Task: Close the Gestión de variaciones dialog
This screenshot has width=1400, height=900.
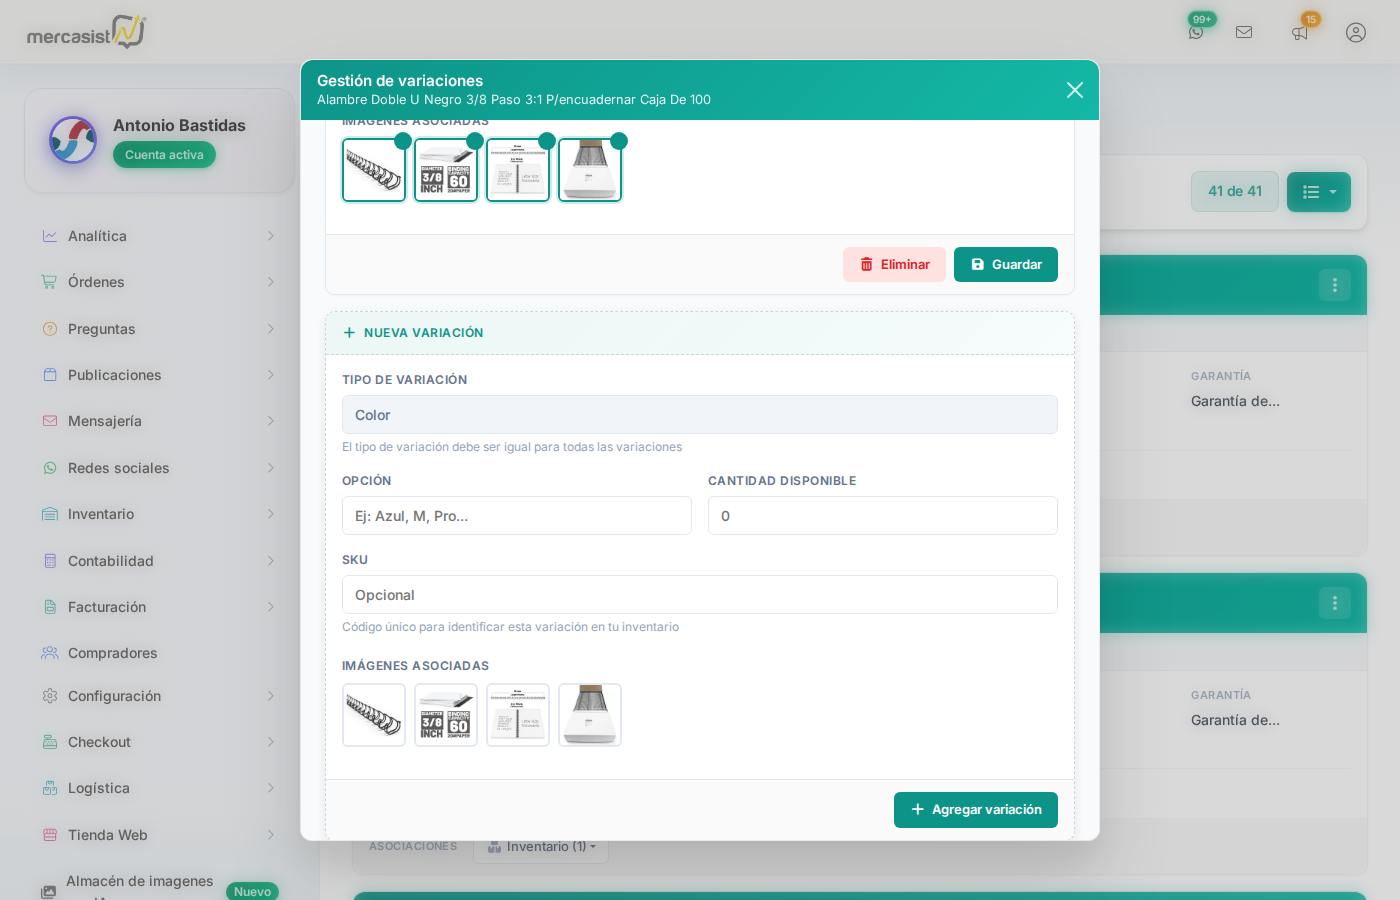Action: click(x=1075, y=90)
